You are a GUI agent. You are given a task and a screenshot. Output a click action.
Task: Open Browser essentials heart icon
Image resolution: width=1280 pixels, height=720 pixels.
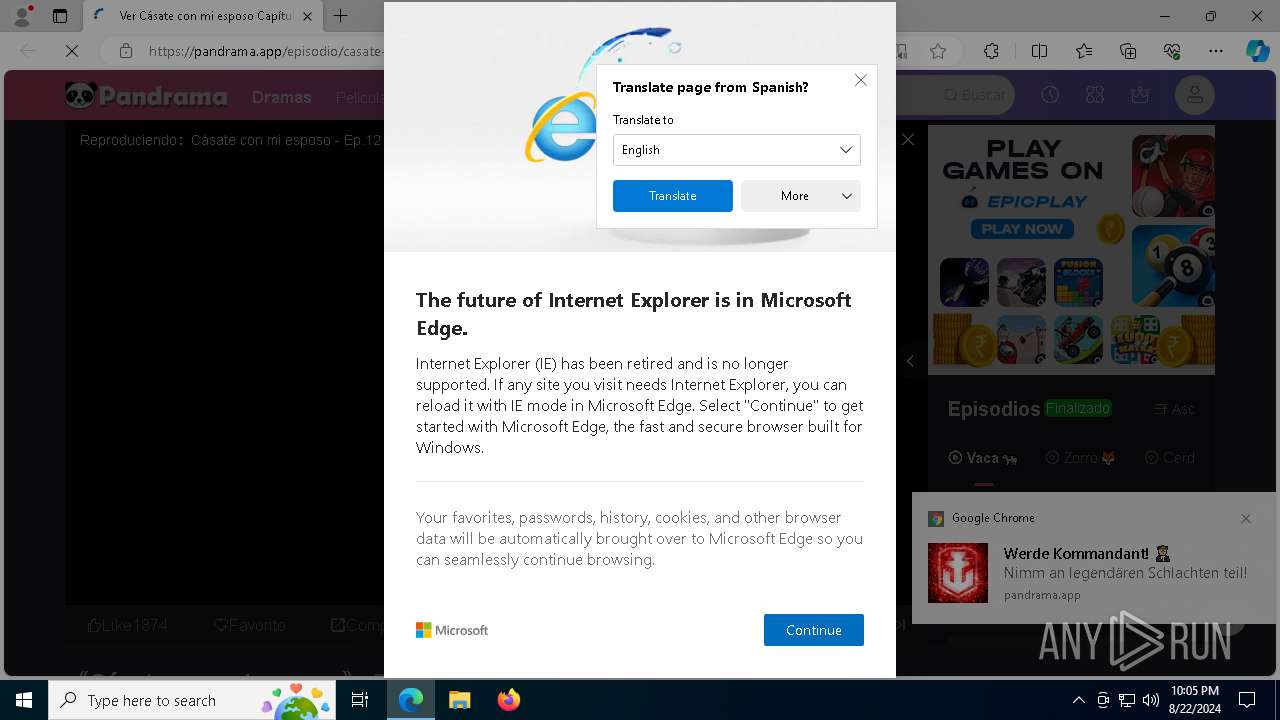pos(1172,51)
